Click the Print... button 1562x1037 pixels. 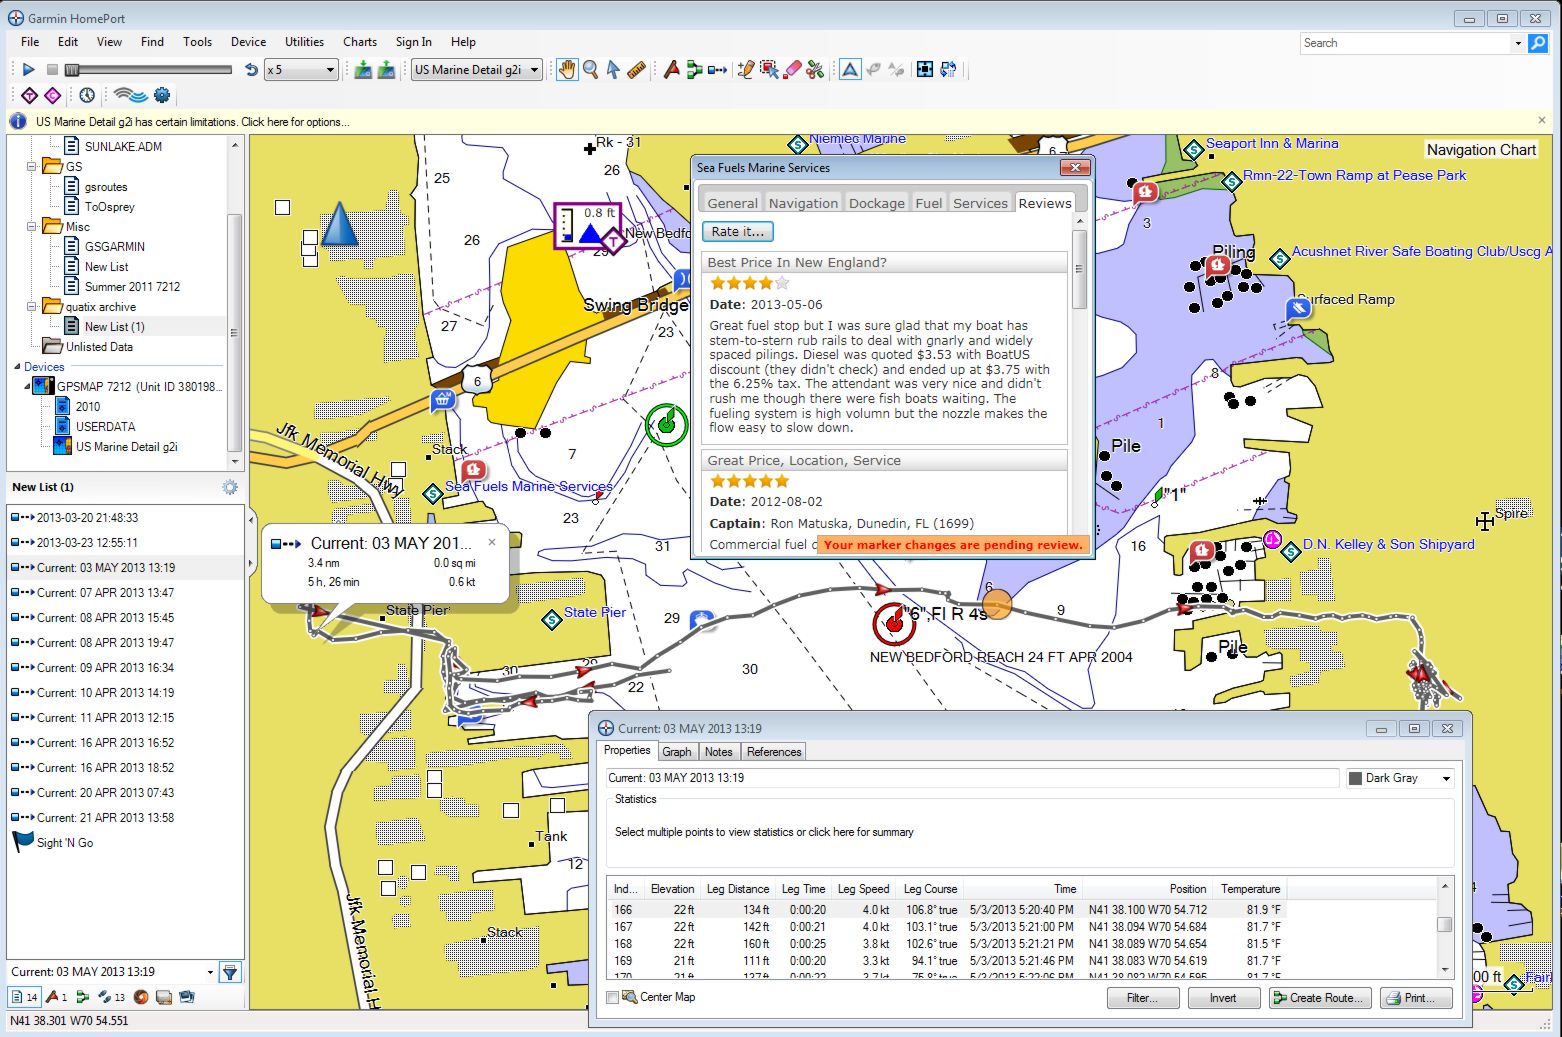pos(1416,998)
